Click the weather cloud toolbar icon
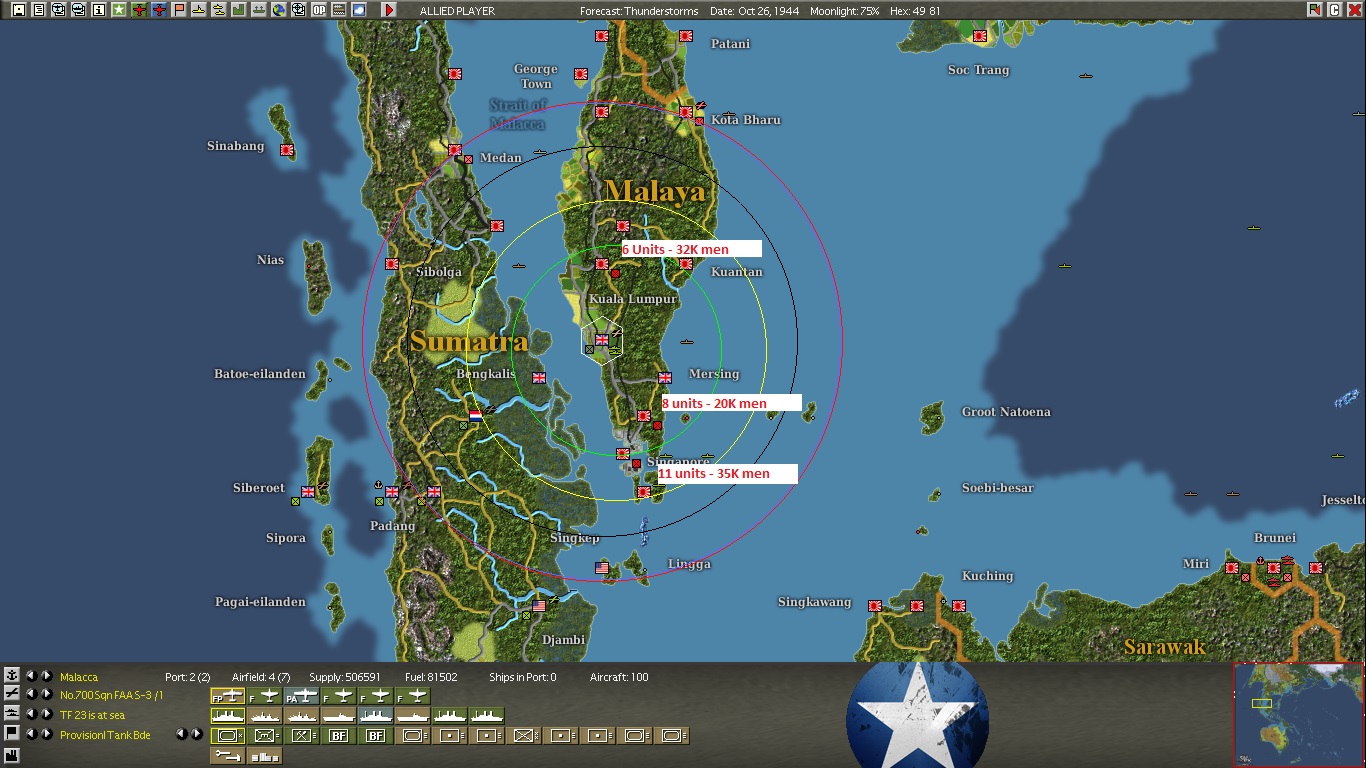Viewport: 1366px width, 768px height. pyautogui.click(x=359, y=10)
